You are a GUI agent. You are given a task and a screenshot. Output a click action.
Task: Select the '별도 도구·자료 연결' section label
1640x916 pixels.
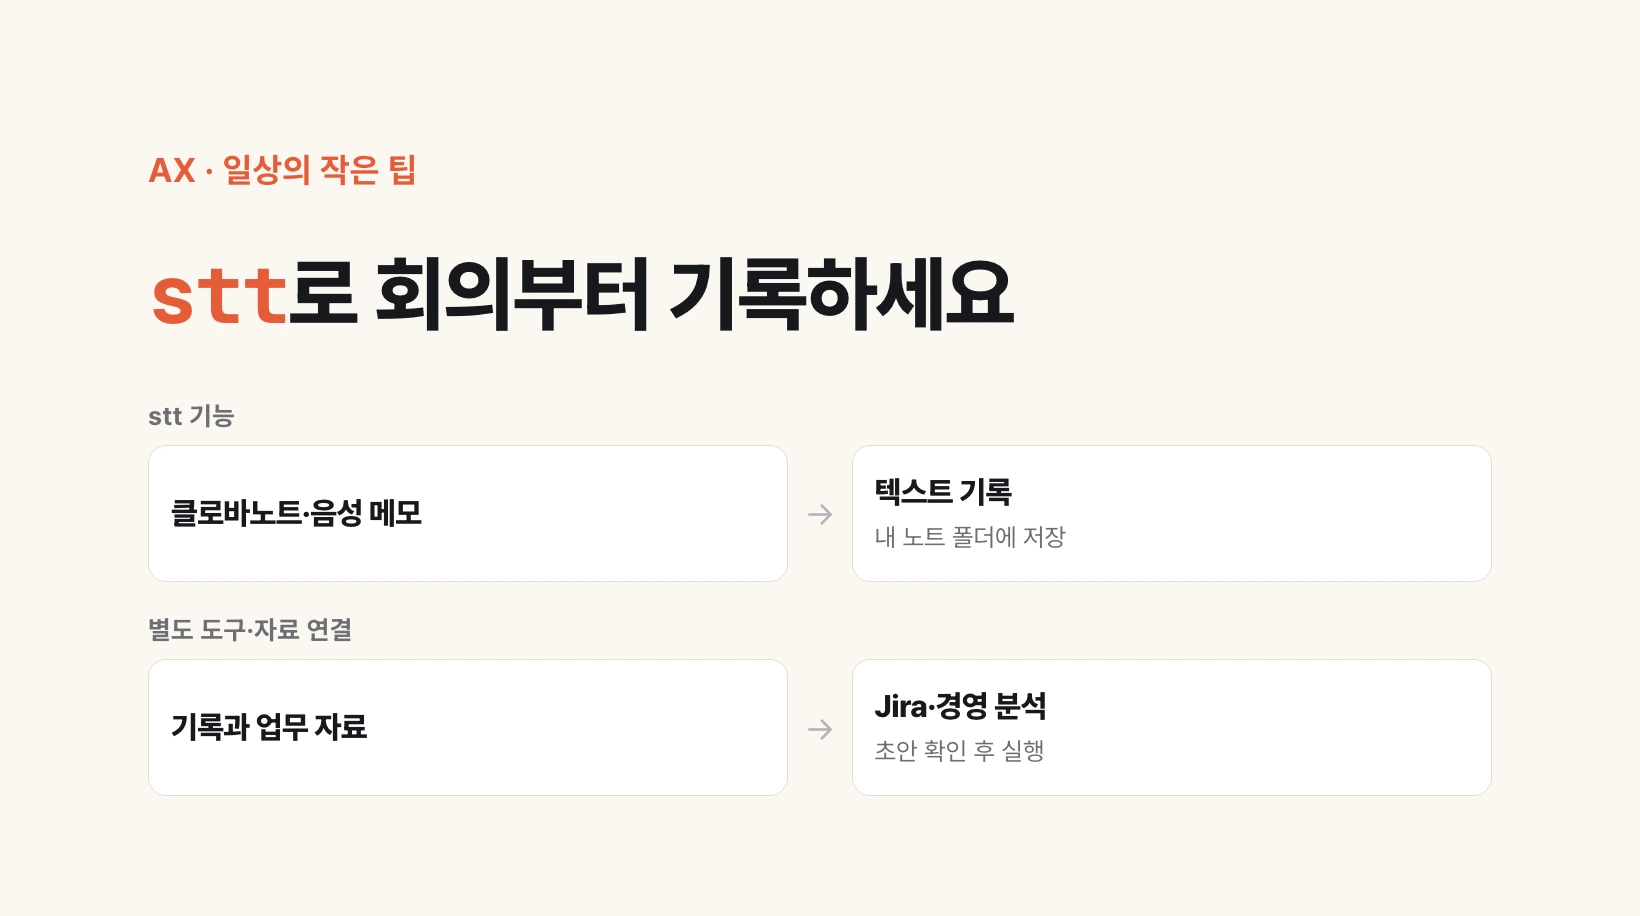(250, 630)
